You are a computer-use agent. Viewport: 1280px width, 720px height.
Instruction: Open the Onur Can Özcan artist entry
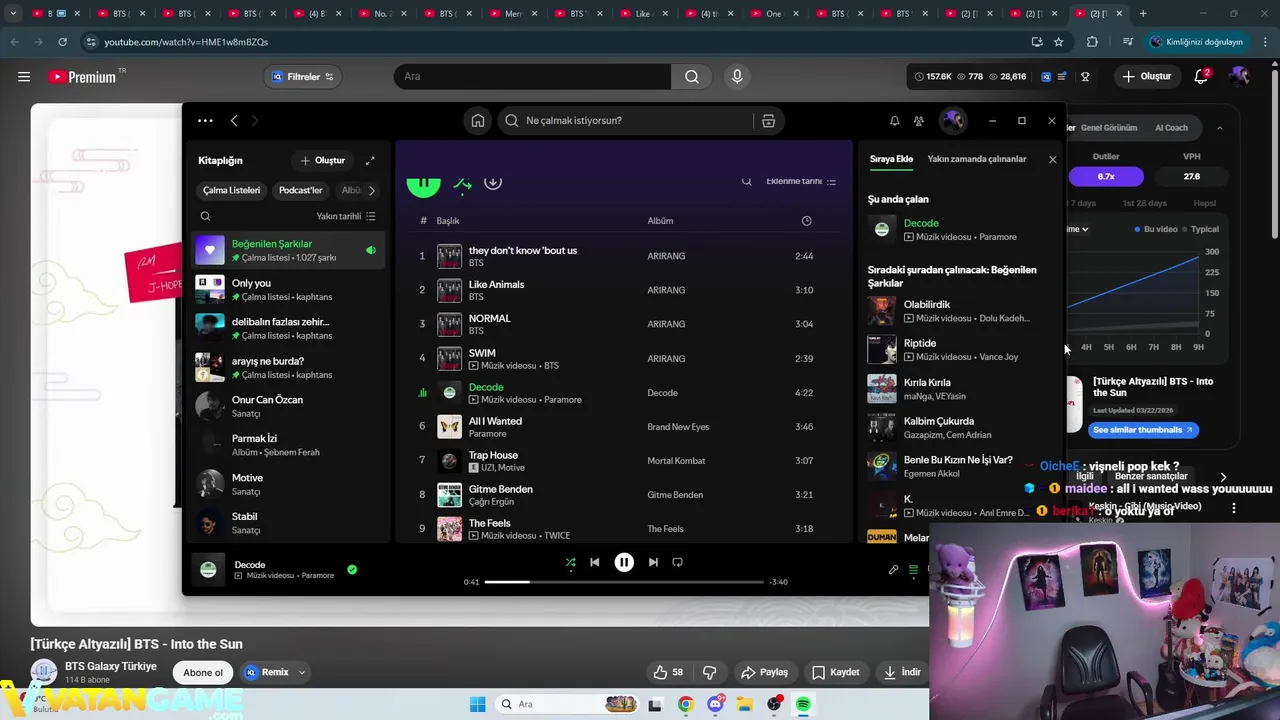pos(288,406)
